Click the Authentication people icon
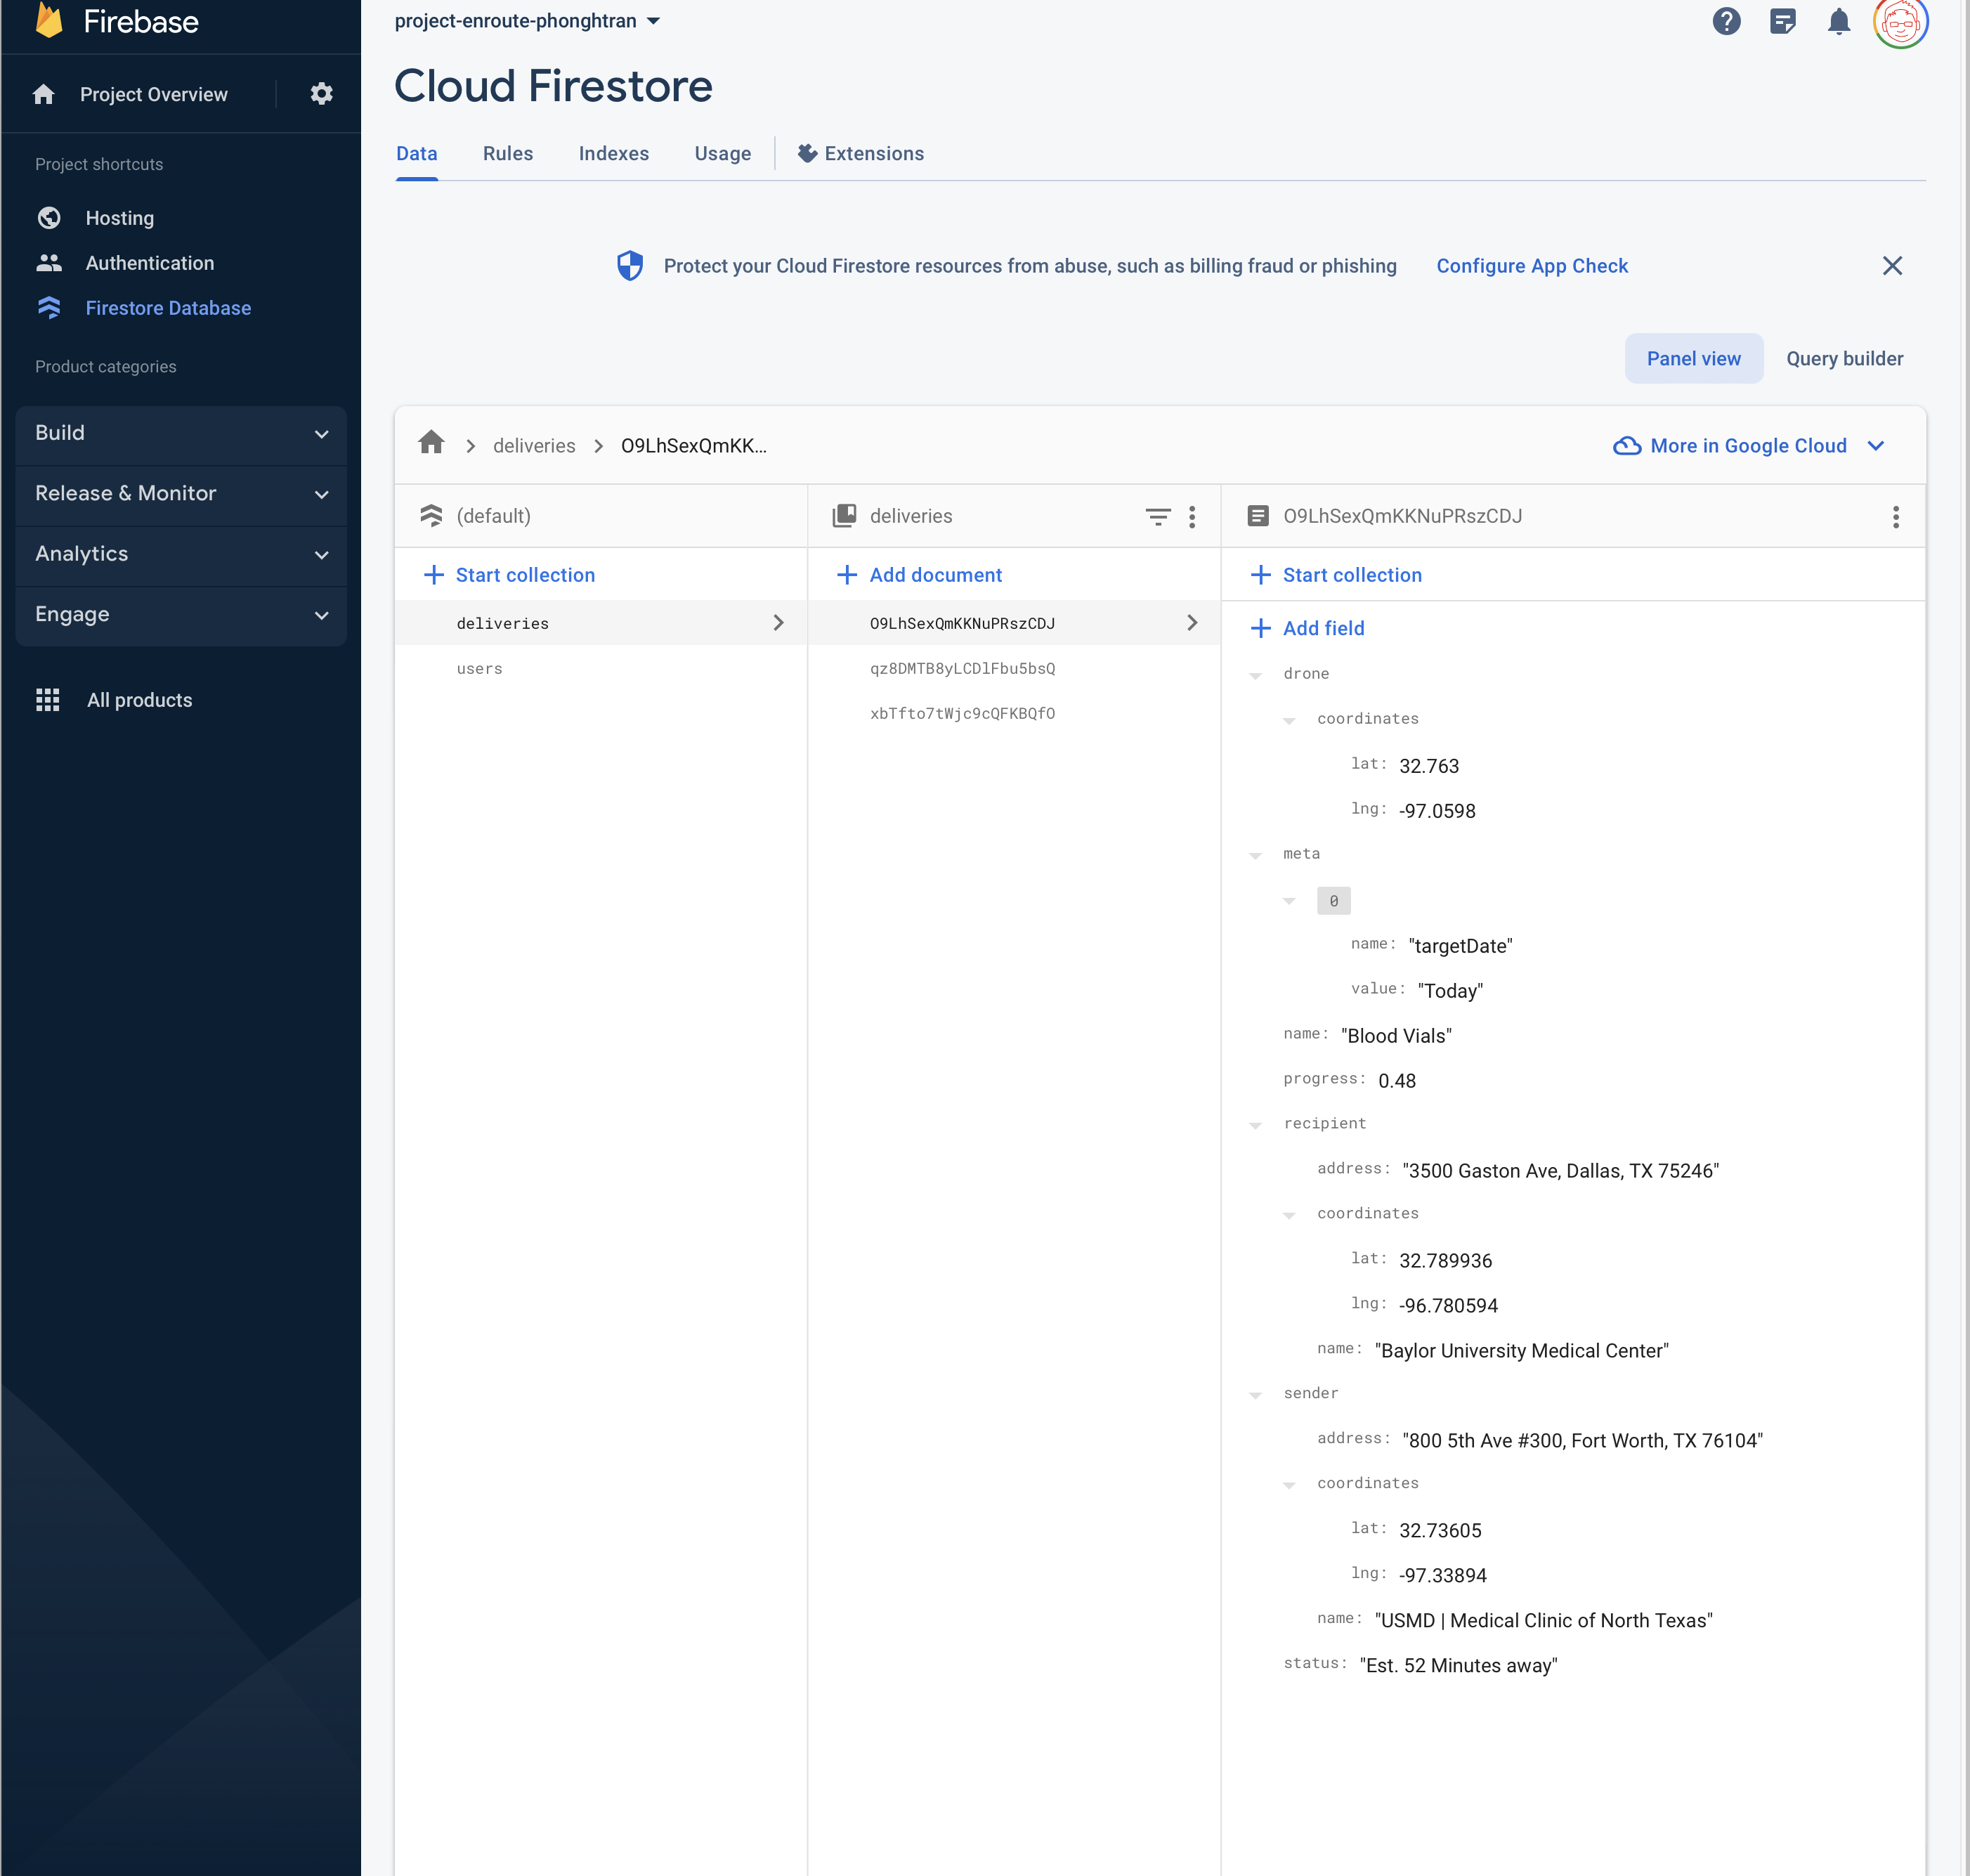Image resolution: width=1970 pixels, height=1876 pixels. click(49, 263)
